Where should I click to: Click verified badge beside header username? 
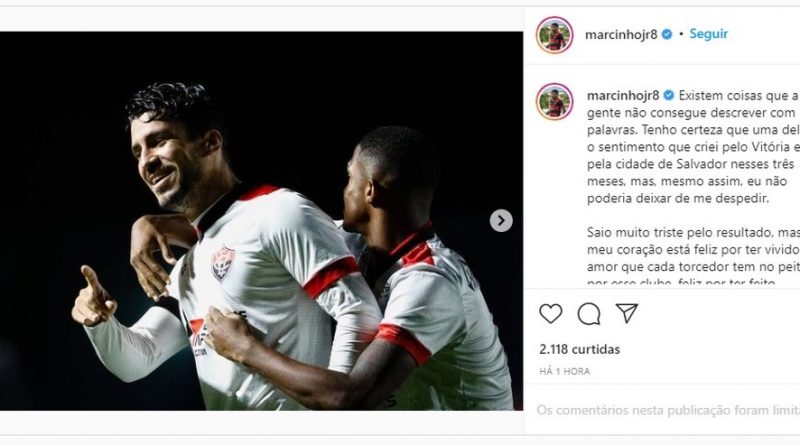(666, 35)
